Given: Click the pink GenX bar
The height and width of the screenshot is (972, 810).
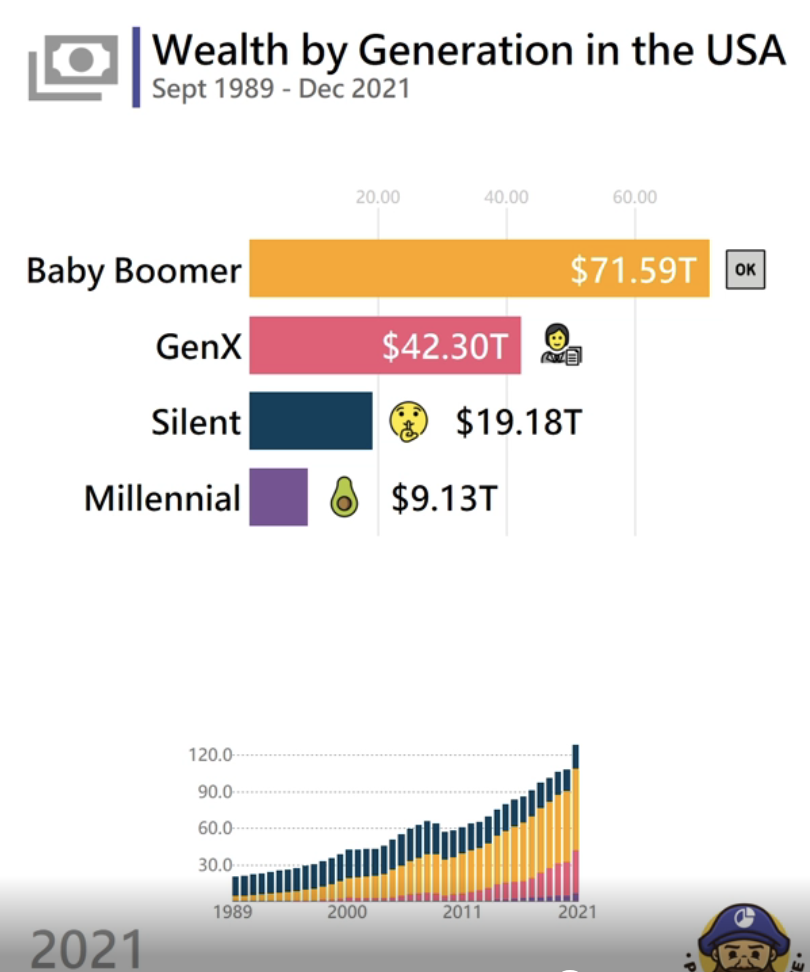Looking at the screenshot, I should pos(384,345).
